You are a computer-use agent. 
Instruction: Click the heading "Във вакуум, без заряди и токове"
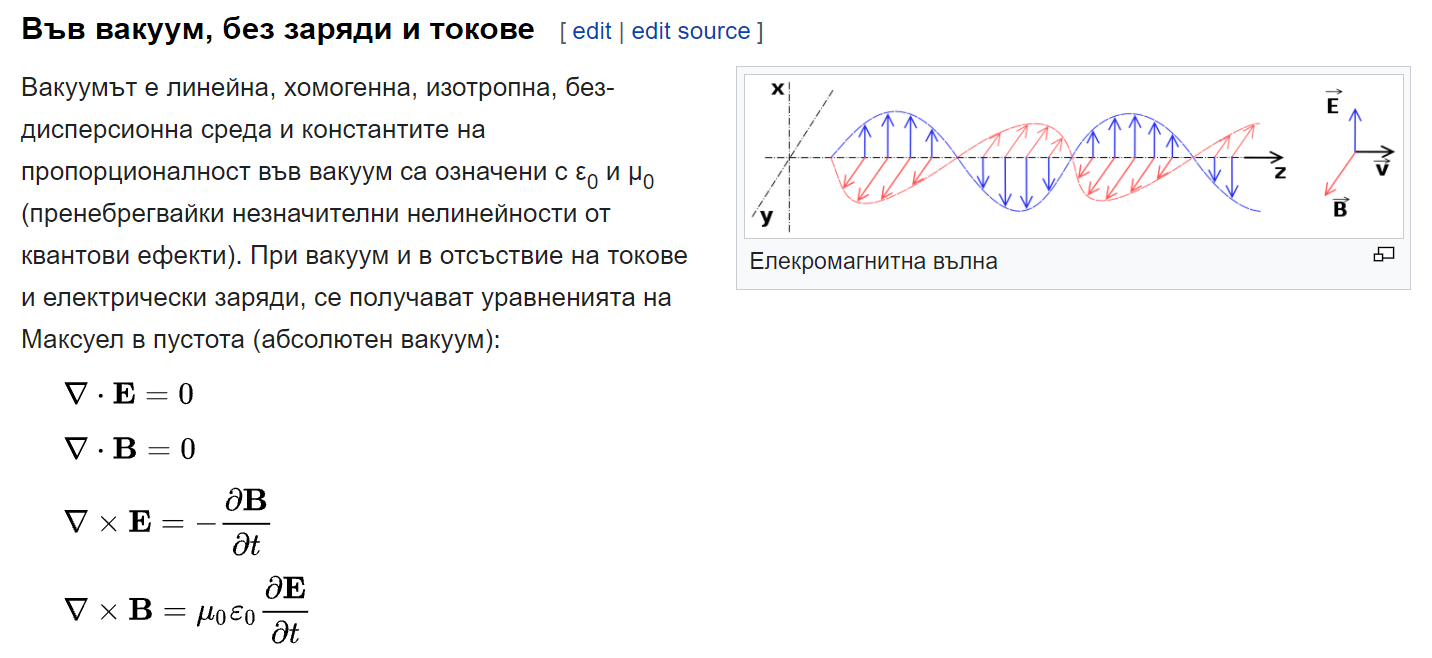pyautogui.click(x=278, y=30)
